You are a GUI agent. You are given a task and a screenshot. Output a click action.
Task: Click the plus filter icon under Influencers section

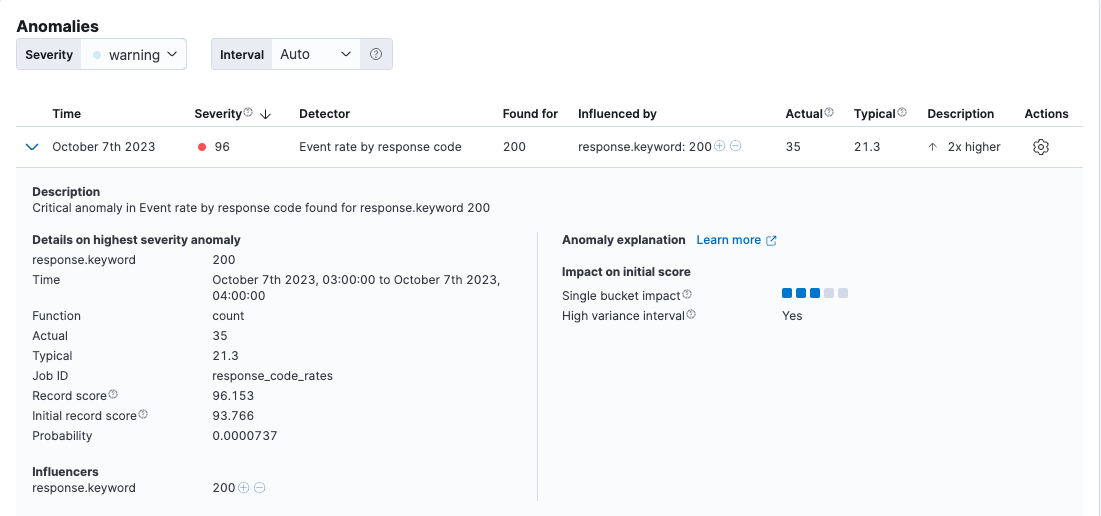[x=244, y=488]
